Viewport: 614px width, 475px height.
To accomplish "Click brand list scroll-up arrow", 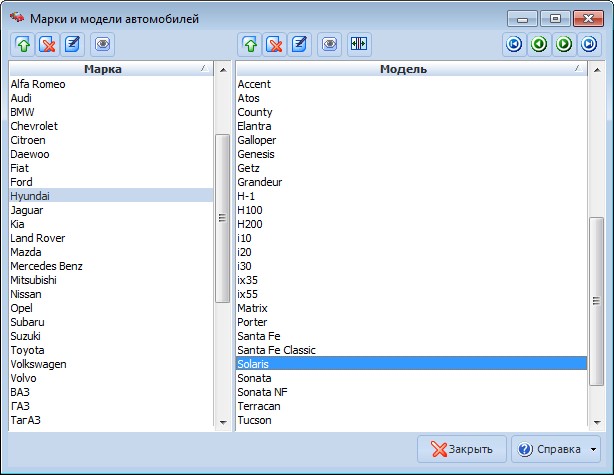I will tap(223, 70).
